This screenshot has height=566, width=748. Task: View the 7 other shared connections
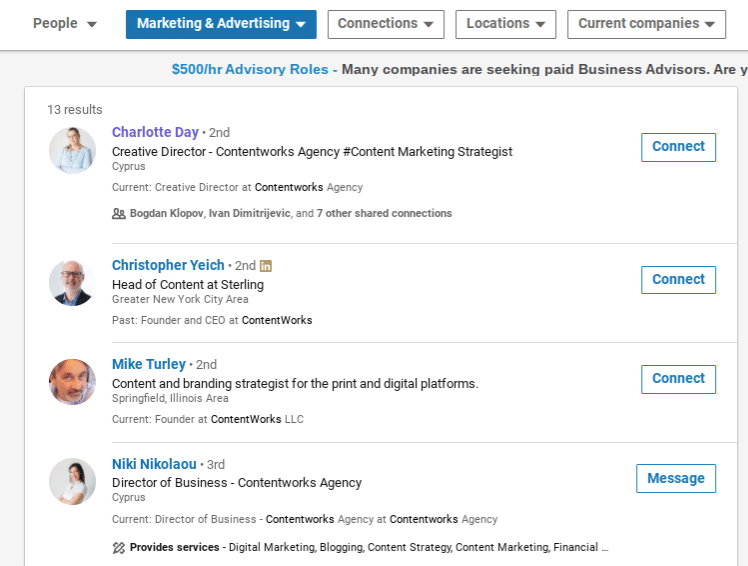pos(384,213)
